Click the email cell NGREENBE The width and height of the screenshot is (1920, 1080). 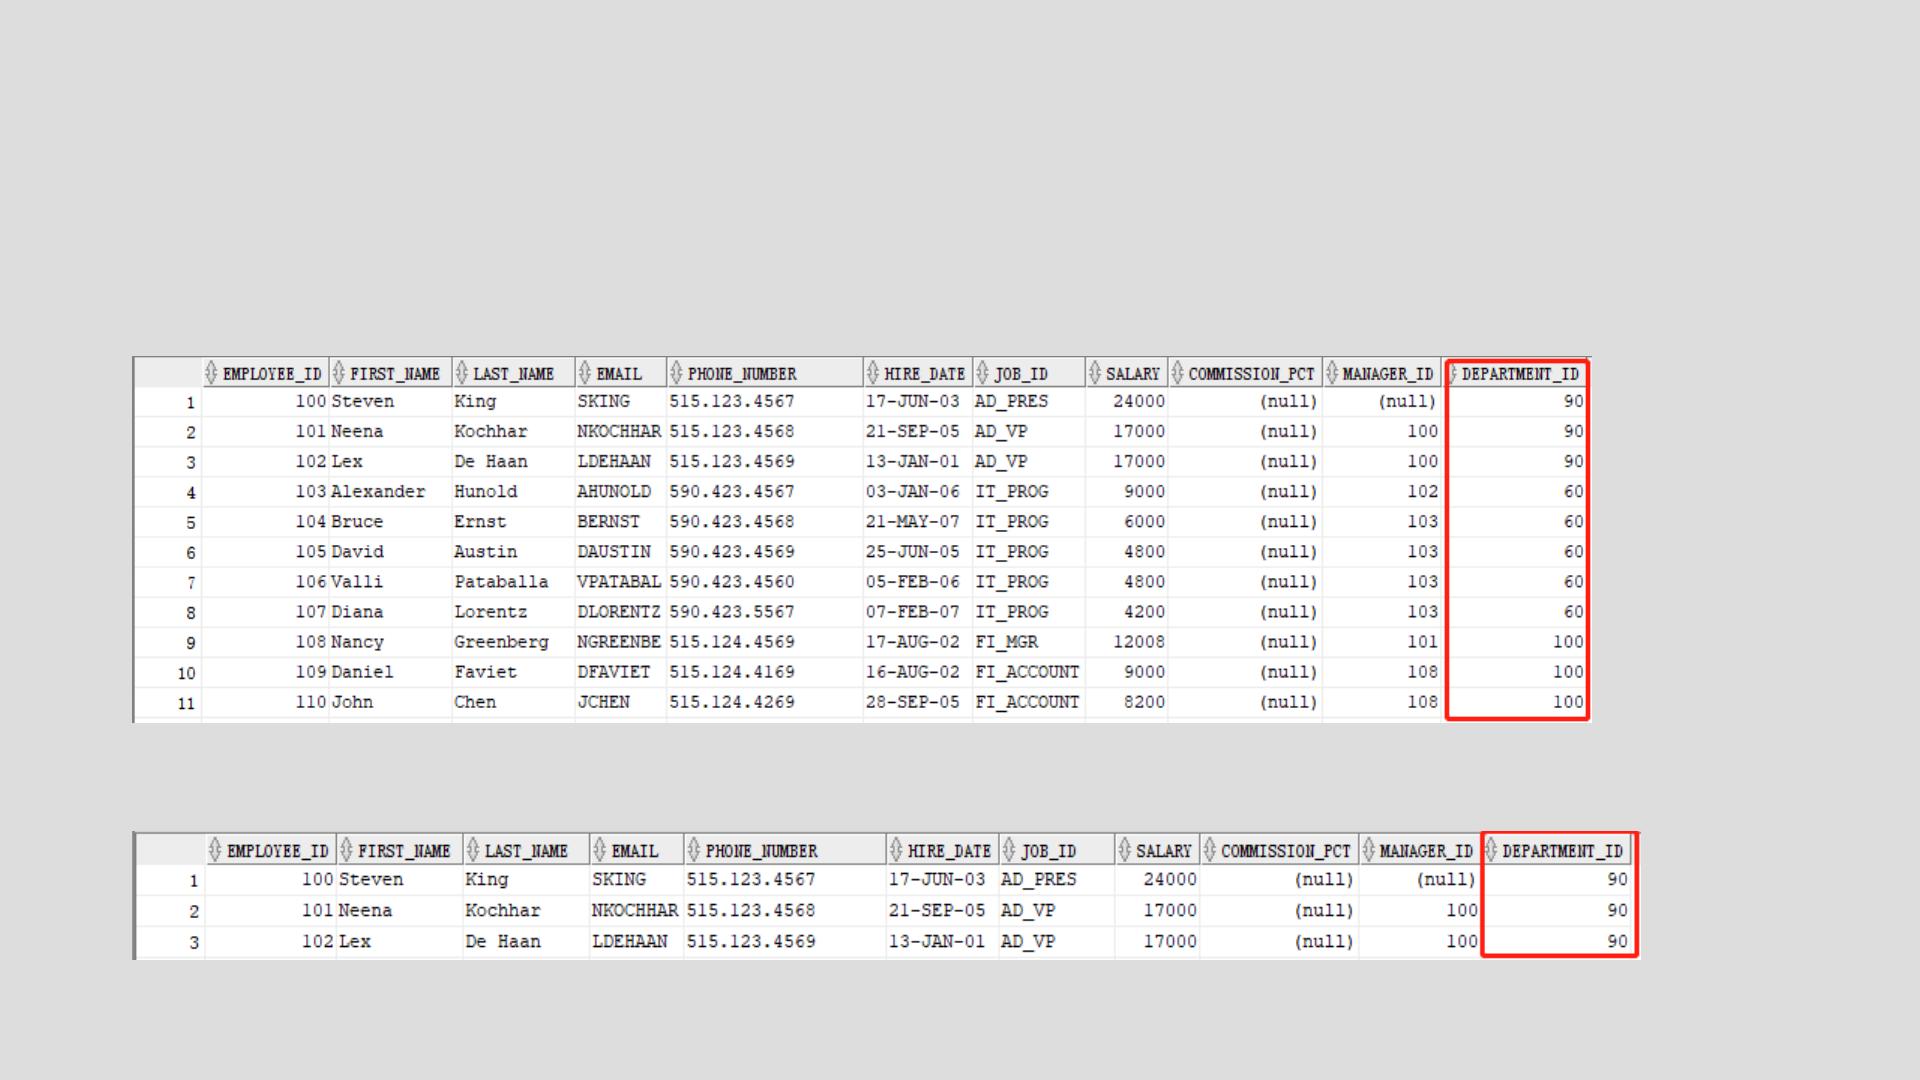tap(618, 641)
